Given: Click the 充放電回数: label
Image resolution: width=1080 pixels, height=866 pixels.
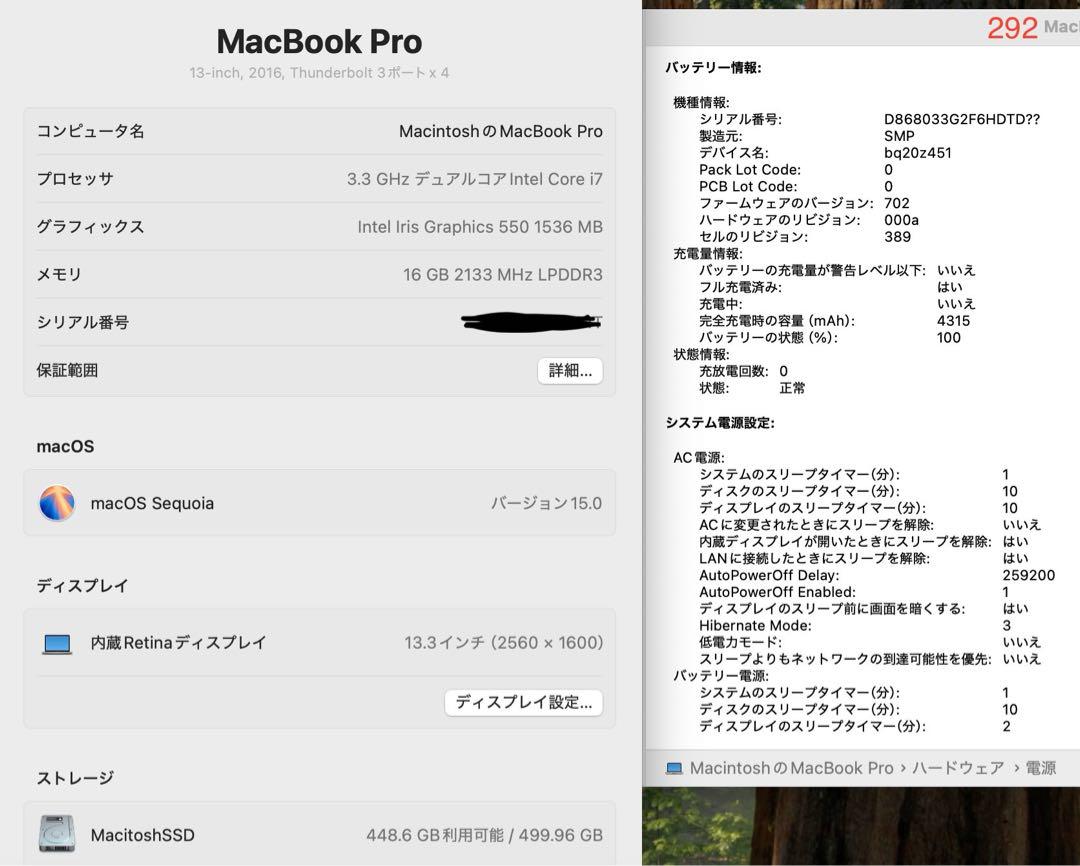Looking at the screenshot, I should click(734, 371).
